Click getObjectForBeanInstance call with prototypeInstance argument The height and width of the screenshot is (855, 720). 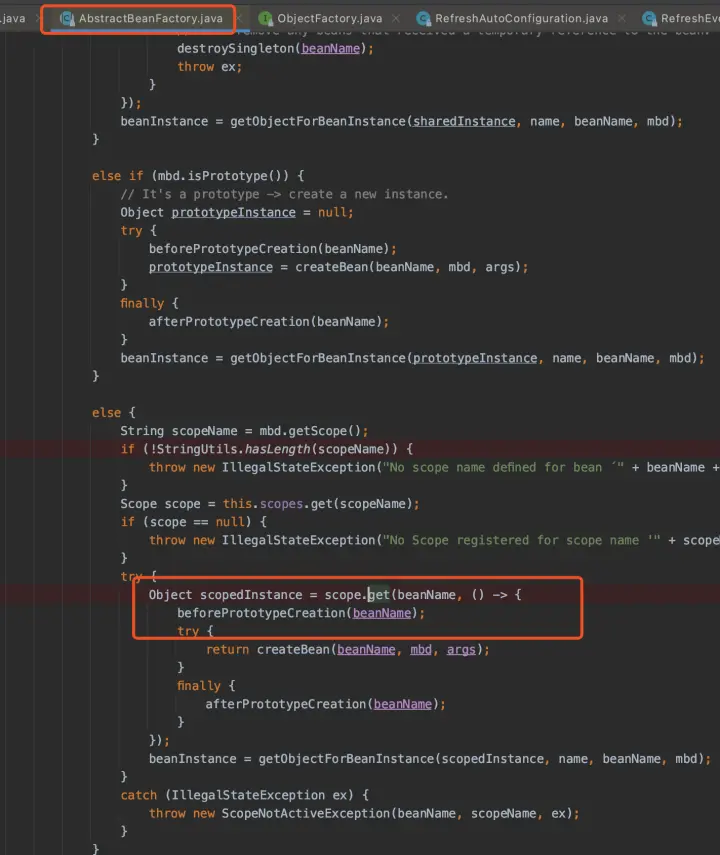click(467, 358)
